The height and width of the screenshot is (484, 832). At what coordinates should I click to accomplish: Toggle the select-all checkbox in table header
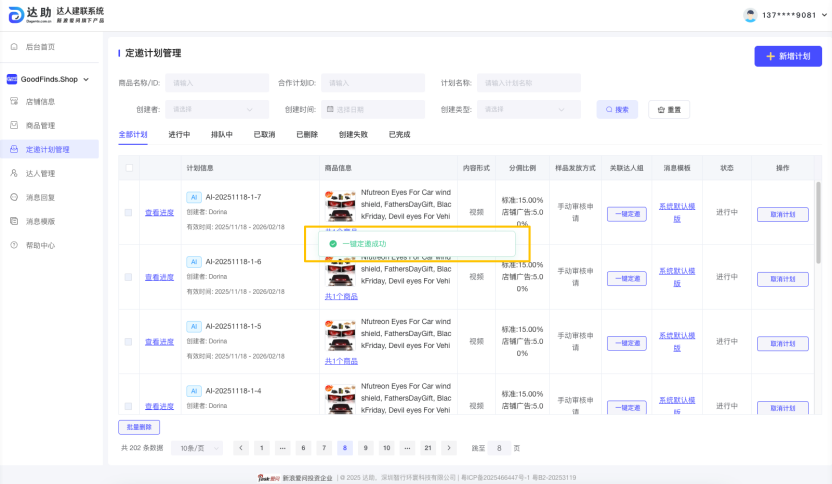point(128,168)
